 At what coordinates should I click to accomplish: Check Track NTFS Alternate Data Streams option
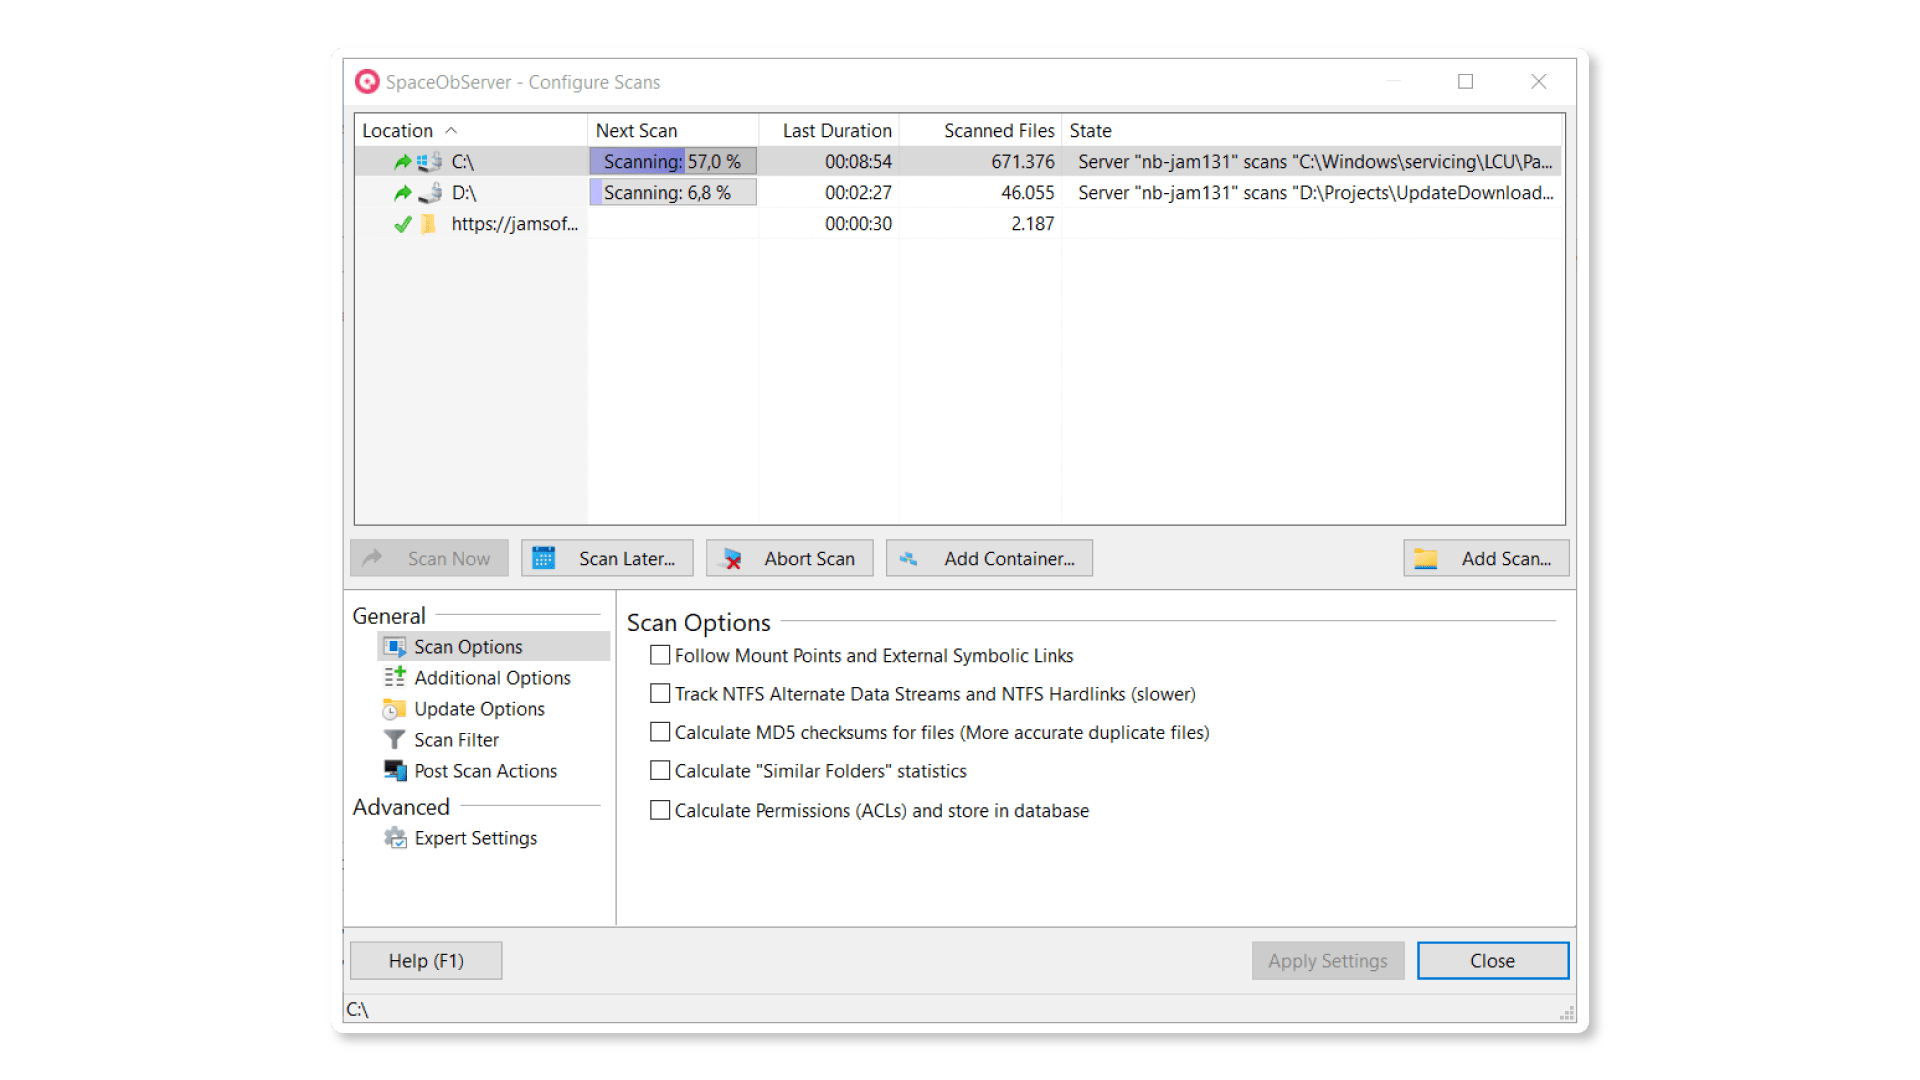[660, 693]
